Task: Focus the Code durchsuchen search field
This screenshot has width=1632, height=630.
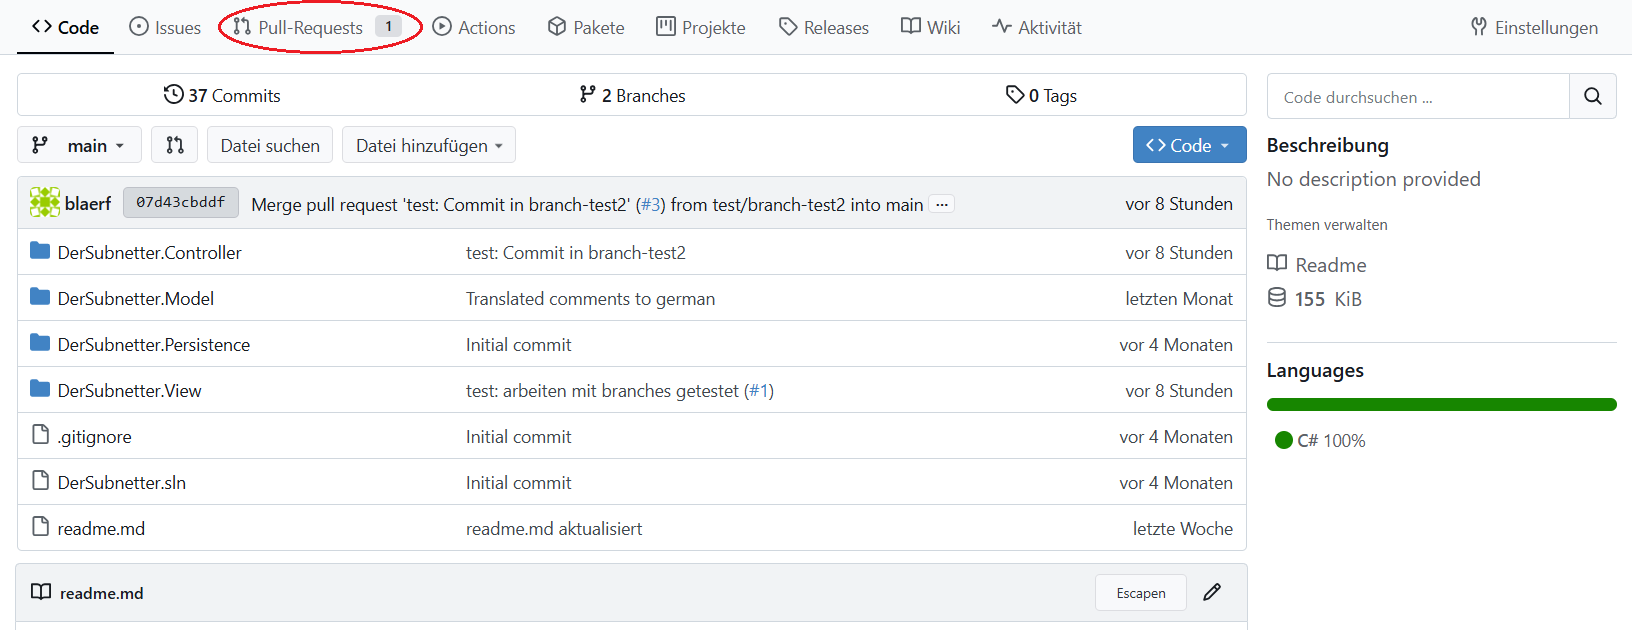Action: [1418, 97]
